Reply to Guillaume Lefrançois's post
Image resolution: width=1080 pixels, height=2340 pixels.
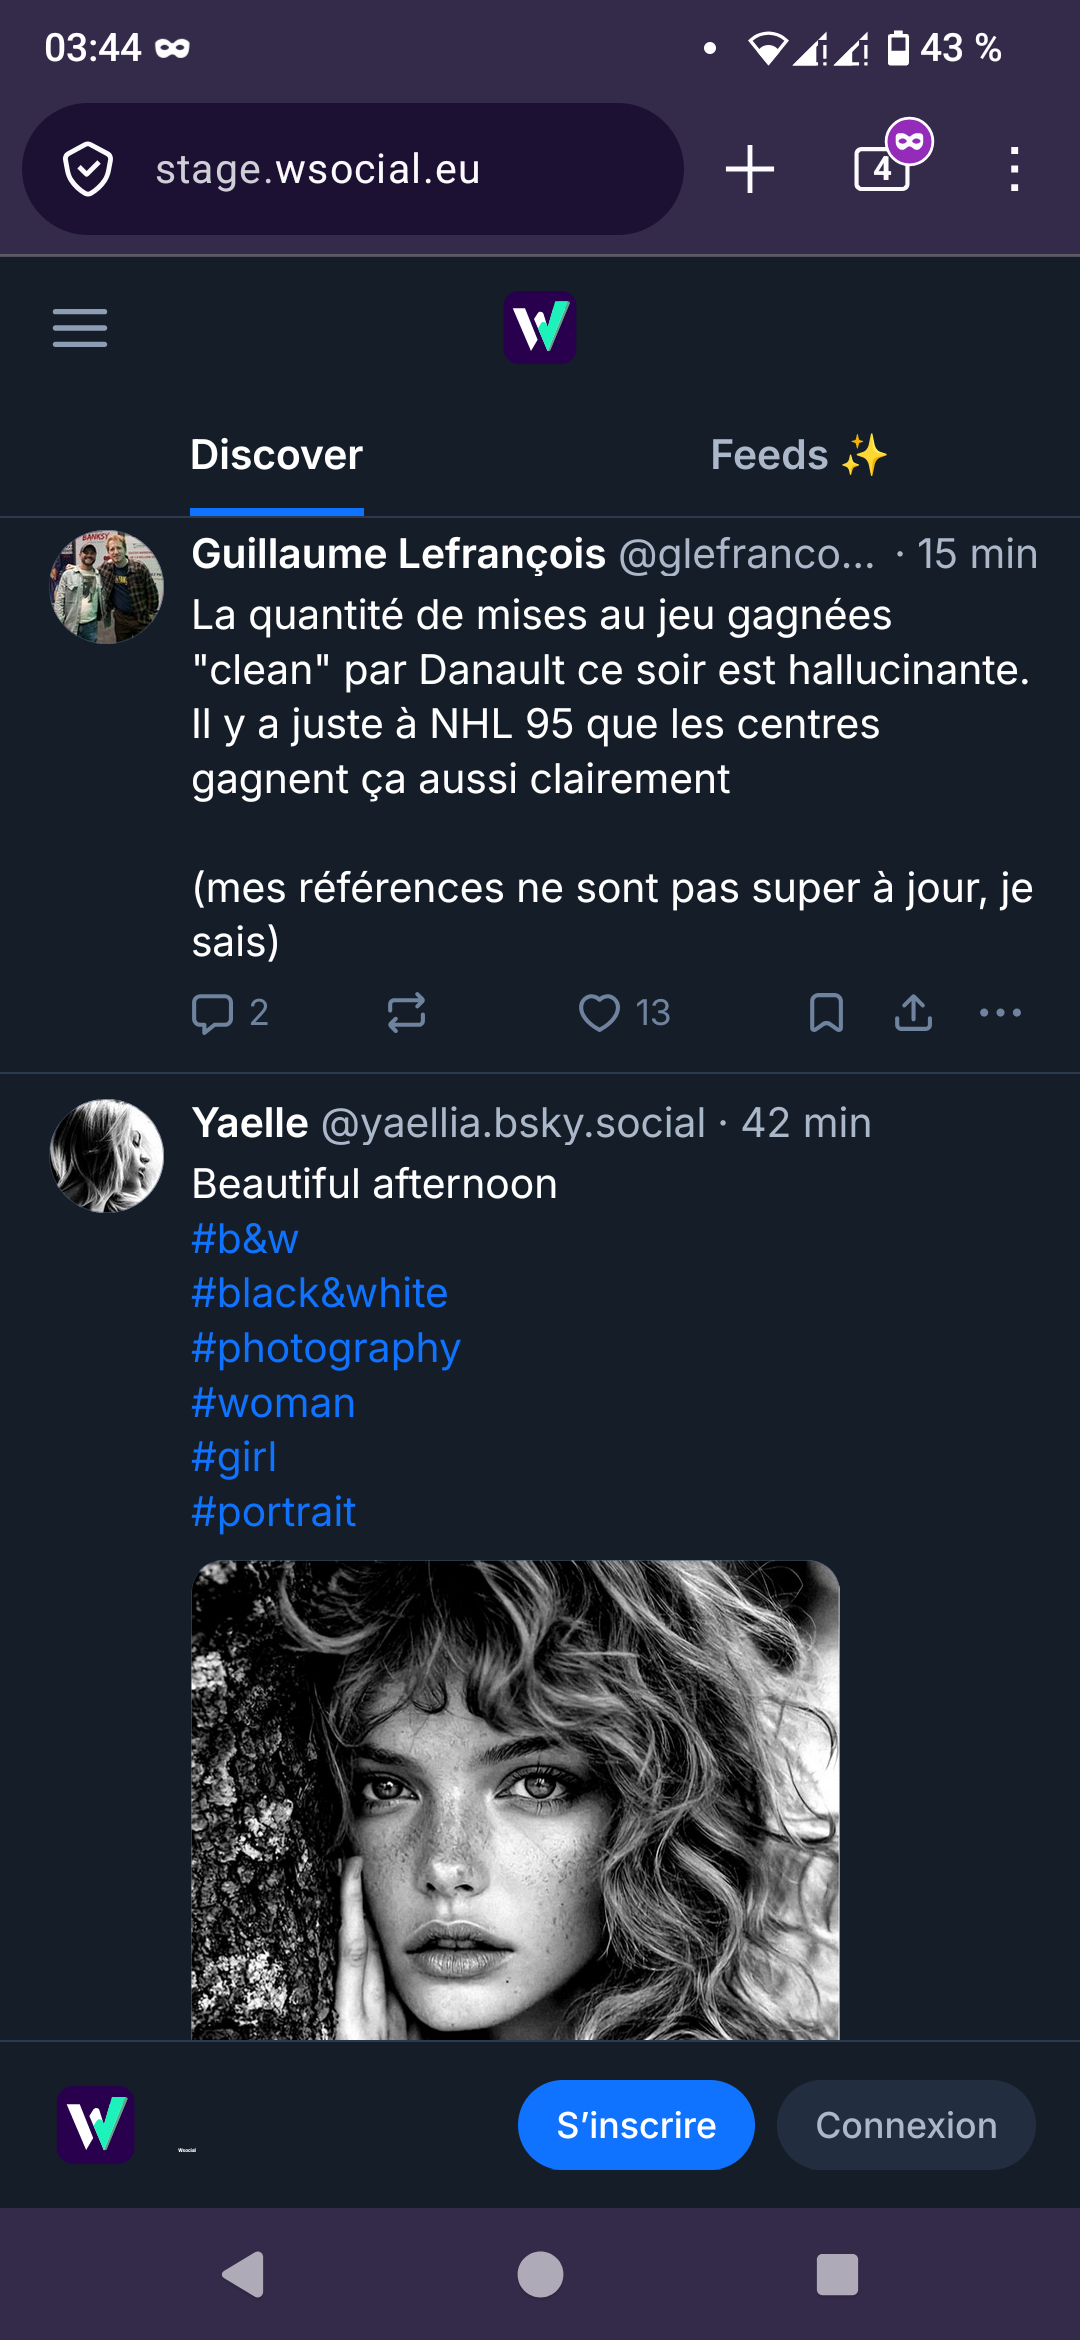[x=212, y=1013]
